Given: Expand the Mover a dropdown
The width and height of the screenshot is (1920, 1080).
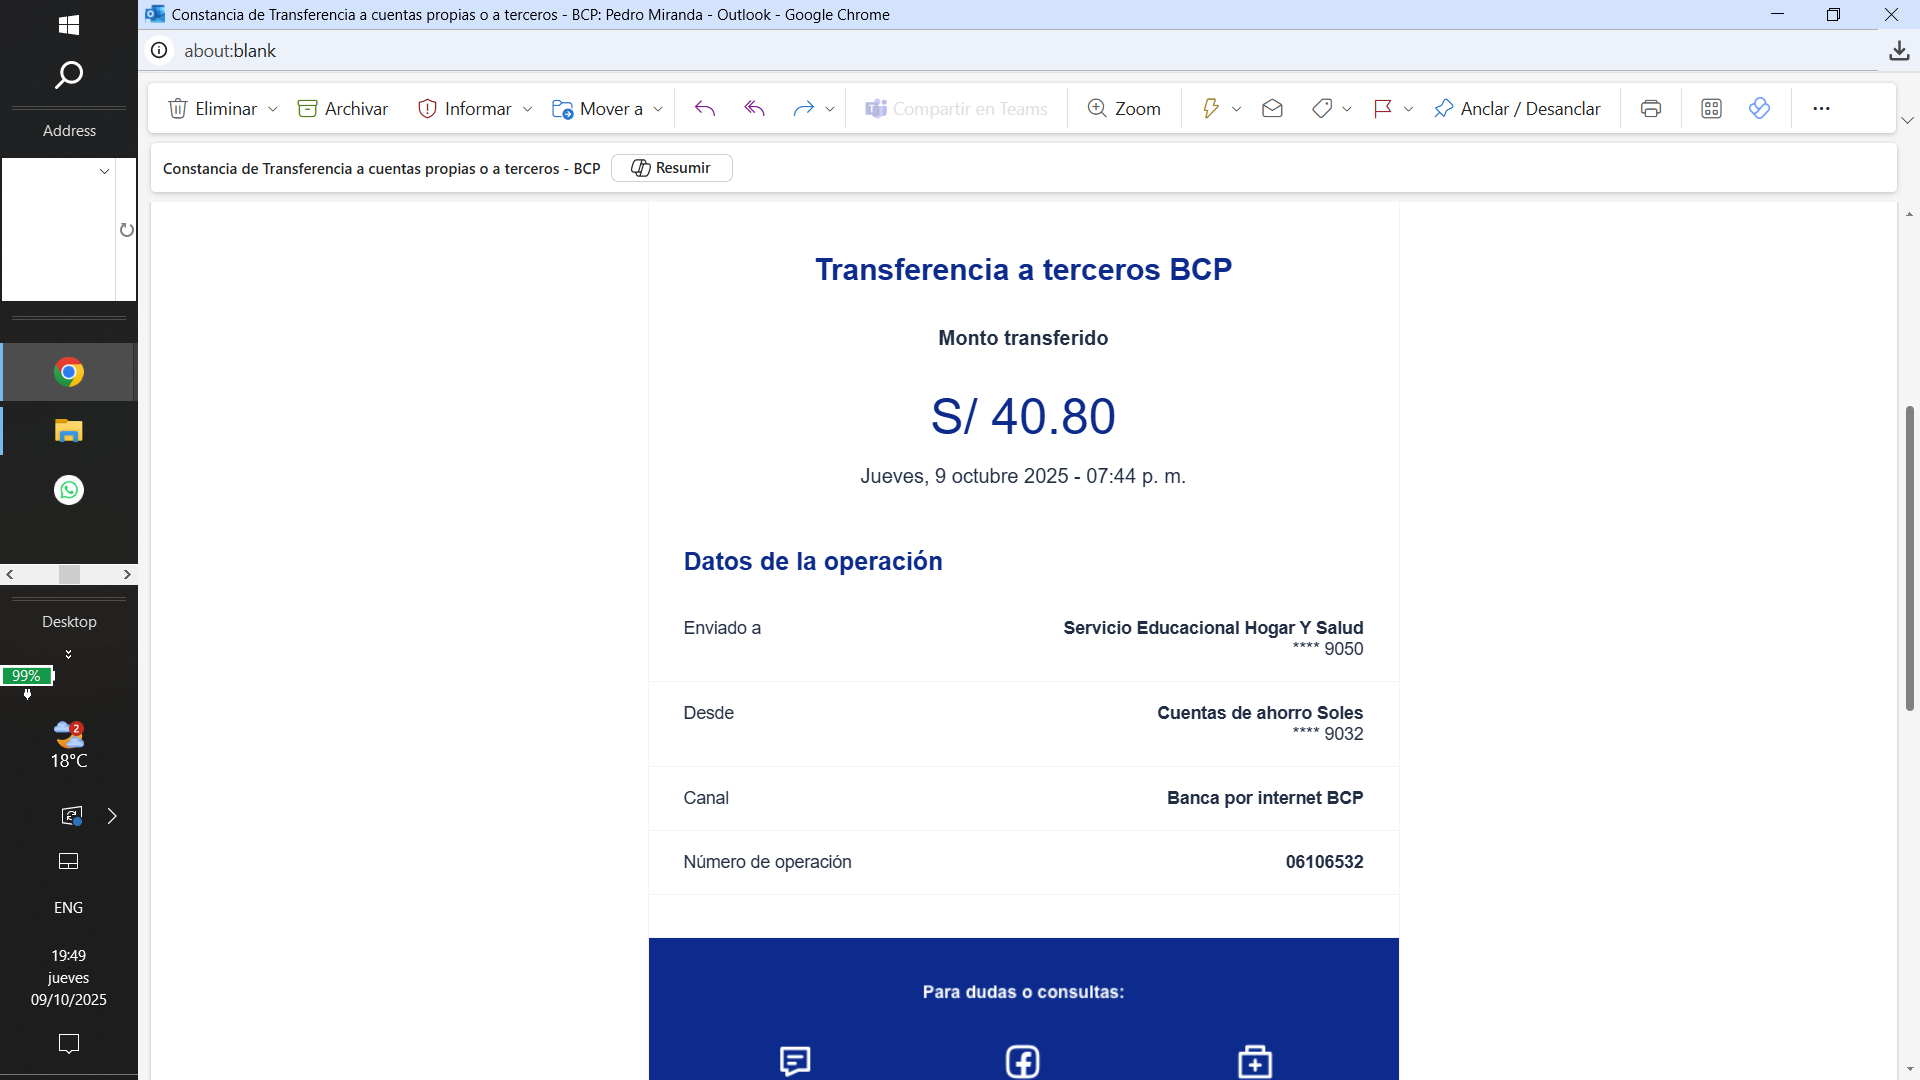Looking at the screenshot, I should (x=658, y=109).
